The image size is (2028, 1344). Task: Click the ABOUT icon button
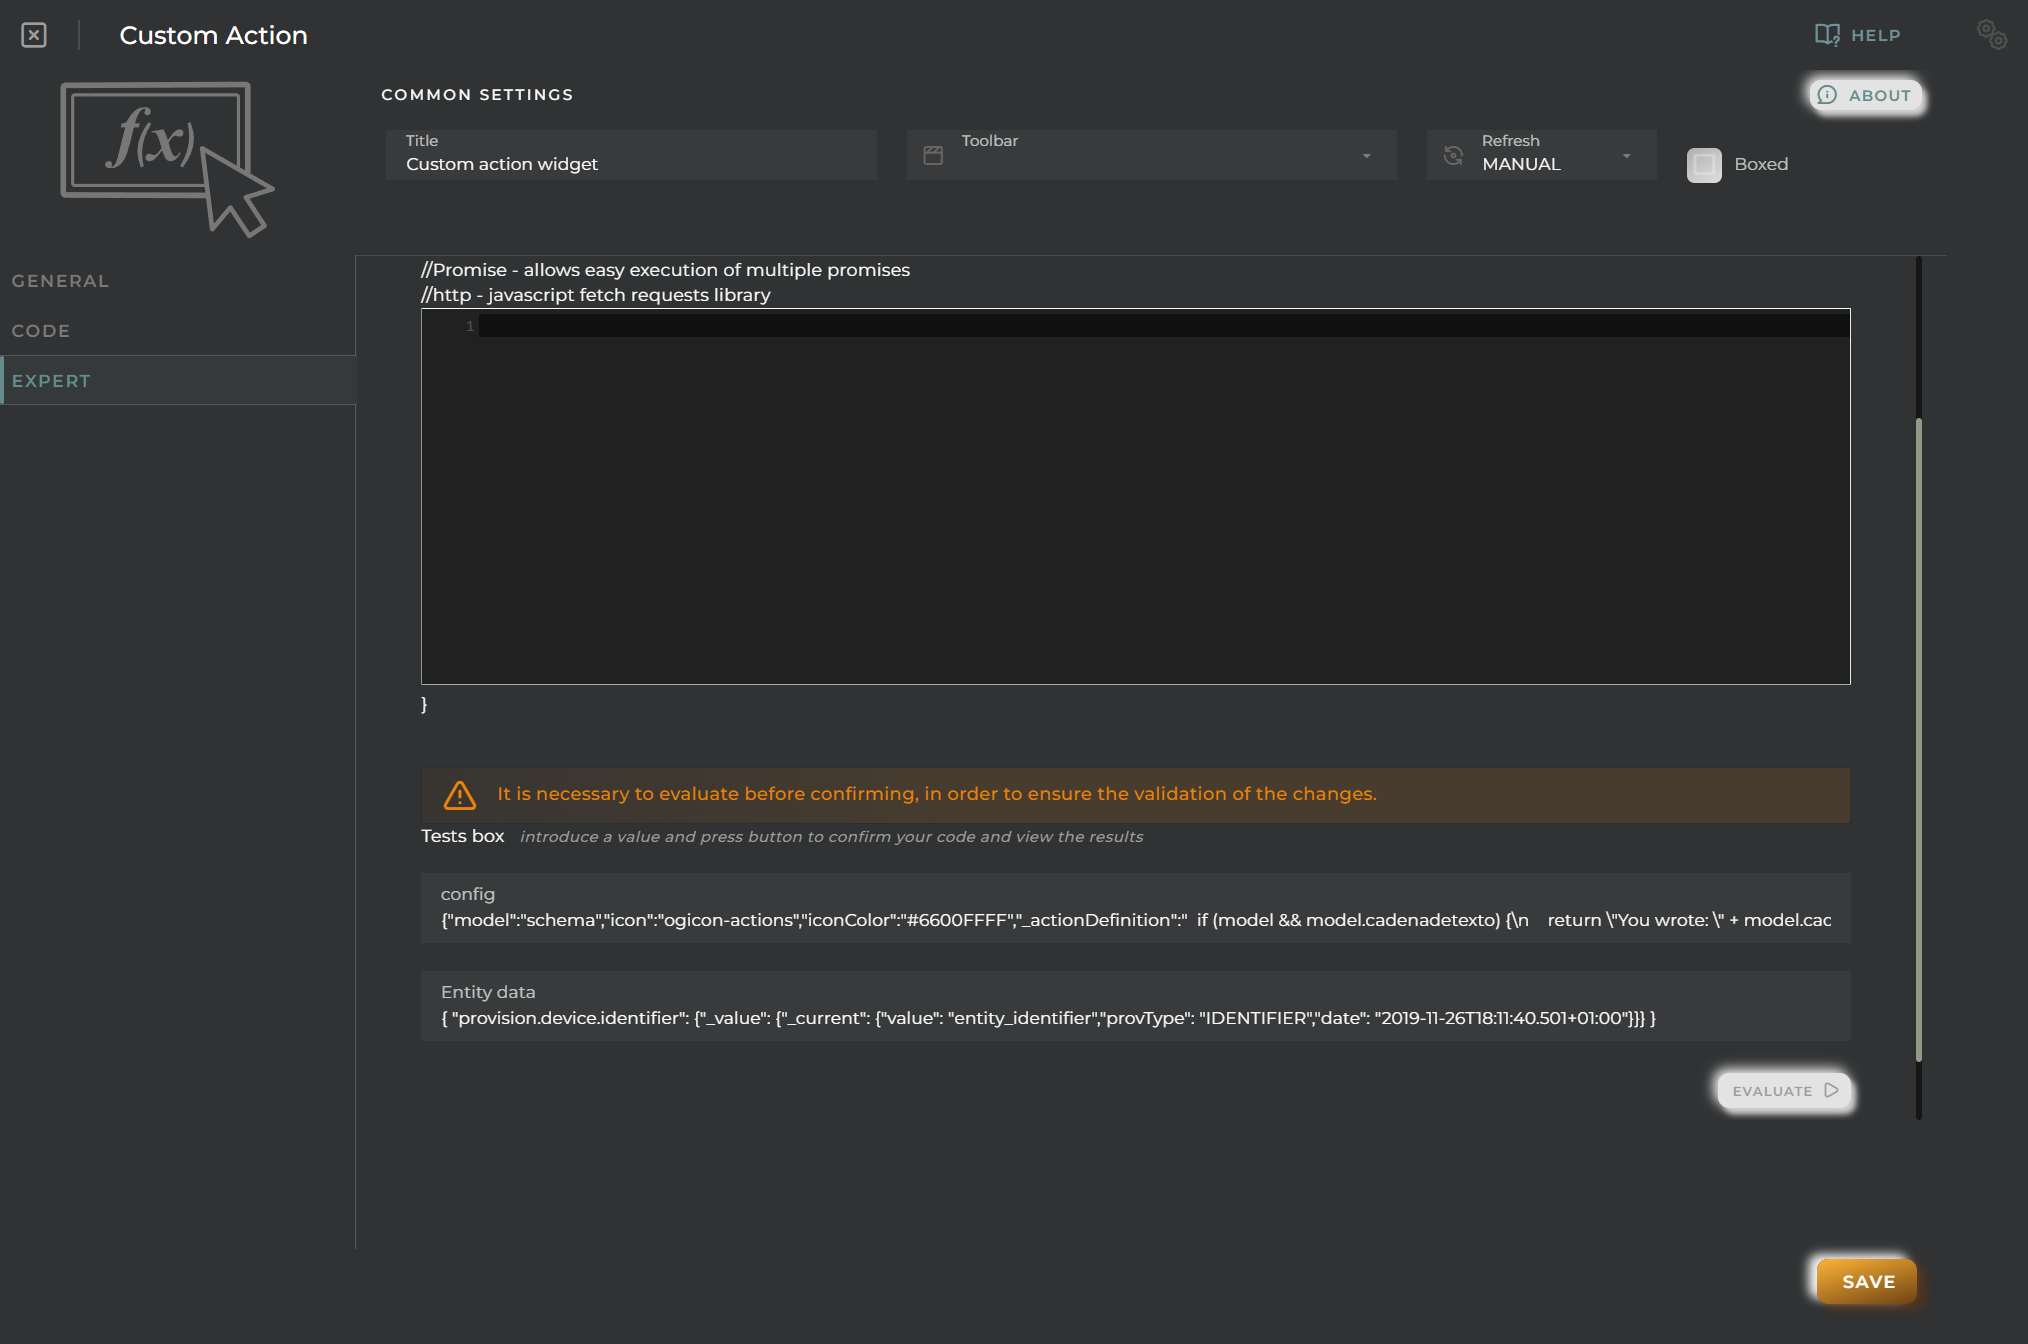(1827, 94)
